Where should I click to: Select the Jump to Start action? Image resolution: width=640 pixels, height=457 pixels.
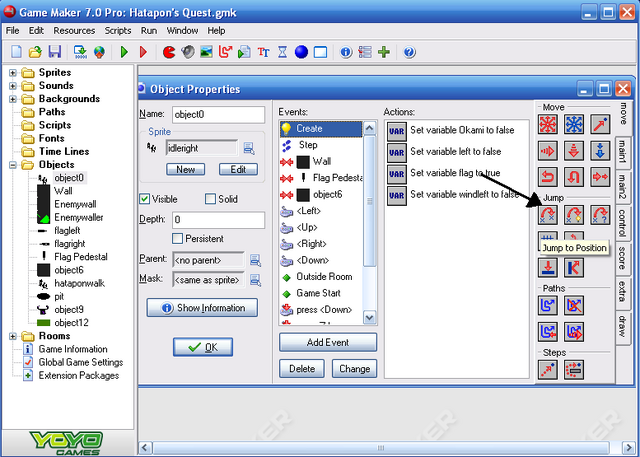[574, 215]
